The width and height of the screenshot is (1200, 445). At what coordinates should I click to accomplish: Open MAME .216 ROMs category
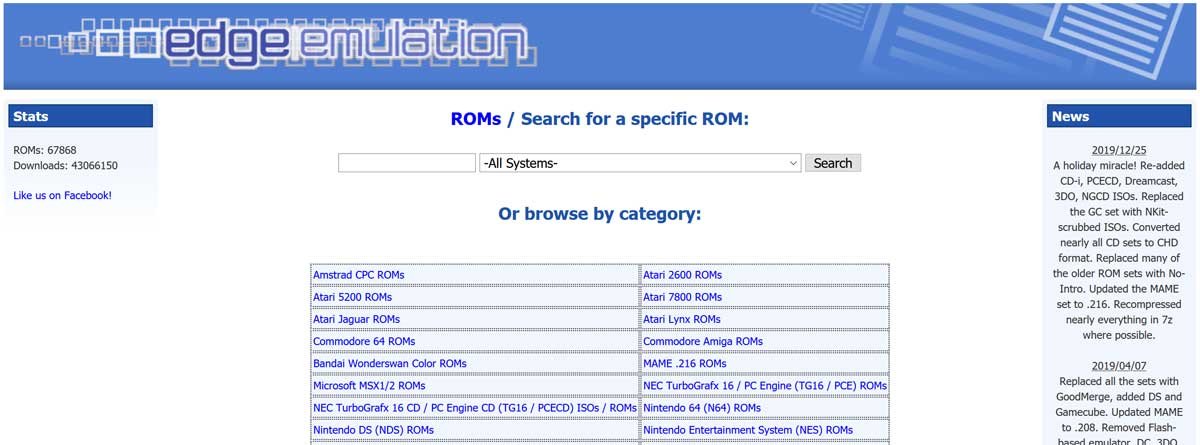click(x=685, y=364)
